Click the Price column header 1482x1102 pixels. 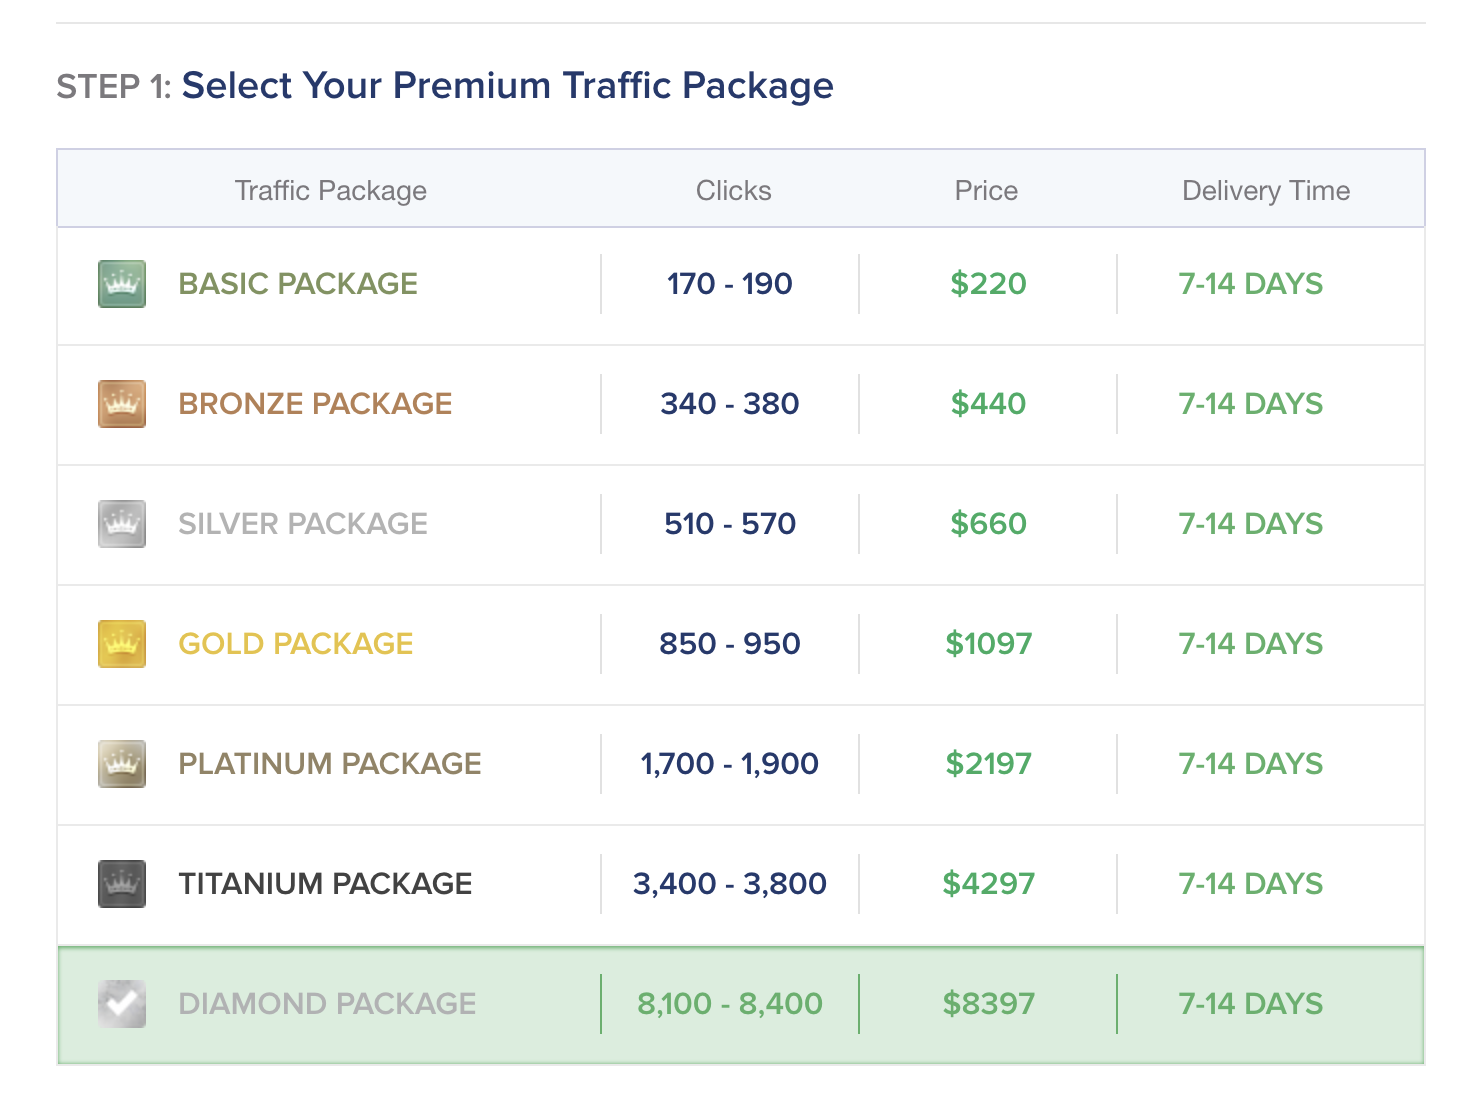point(986,190)
